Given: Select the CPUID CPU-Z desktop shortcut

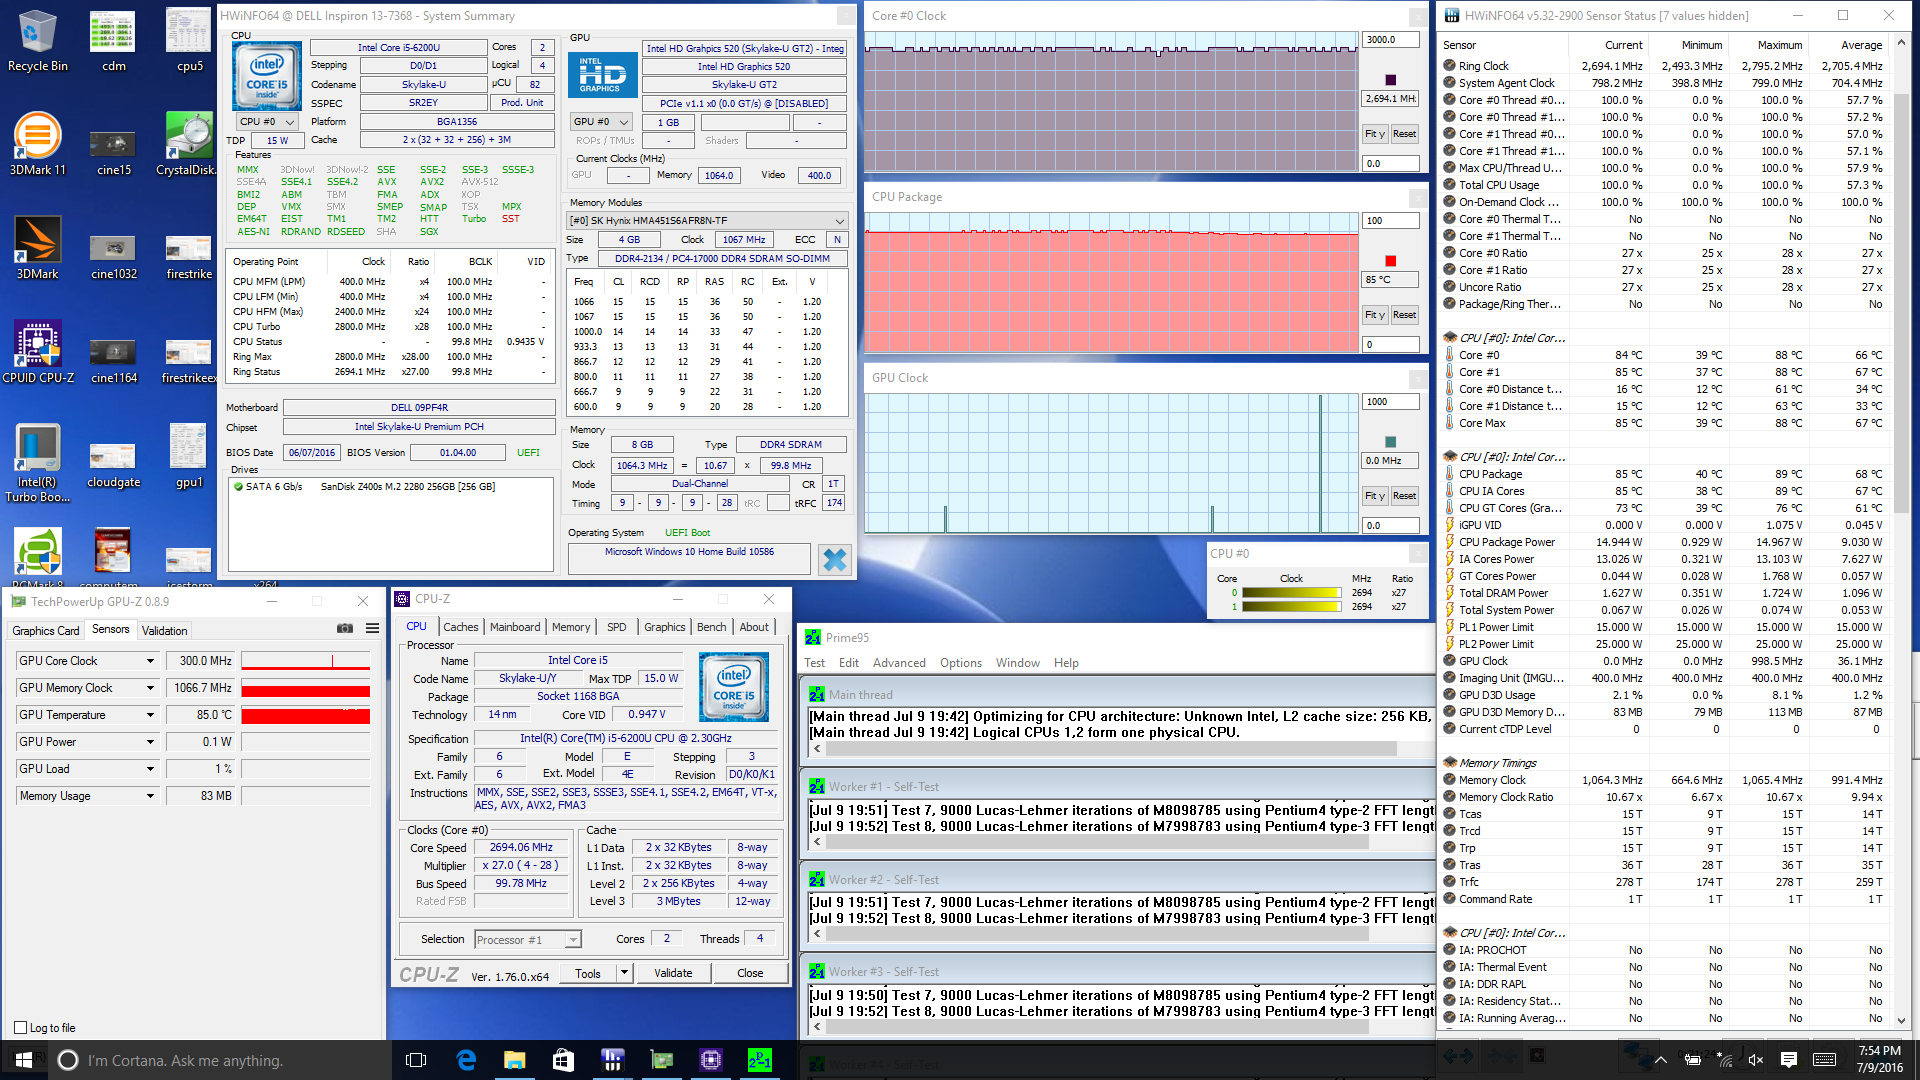Looking at the screenshot, I should click(38, 351).
